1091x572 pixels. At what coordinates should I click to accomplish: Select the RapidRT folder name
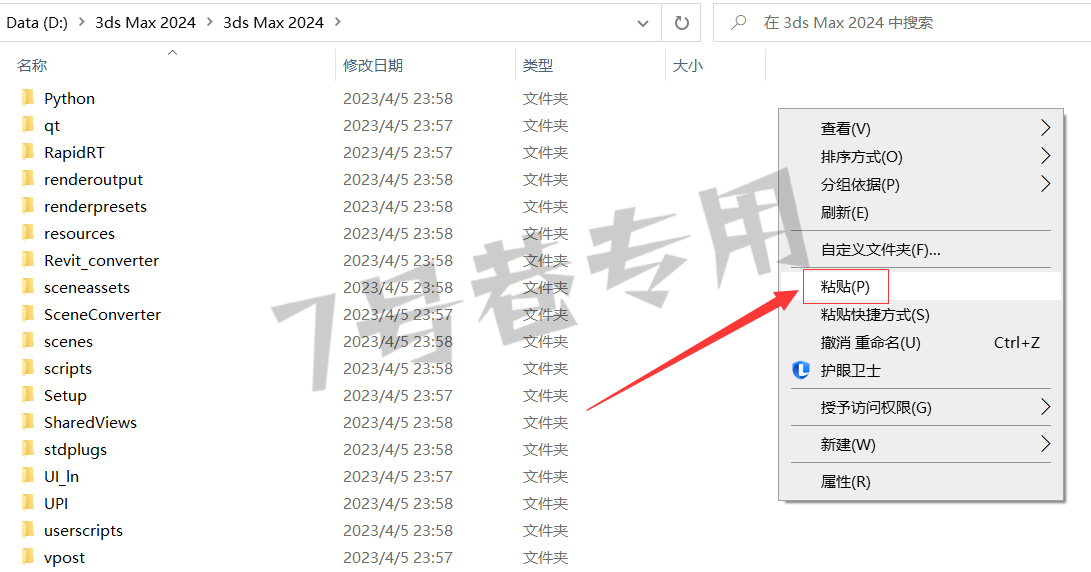(74, 152)
